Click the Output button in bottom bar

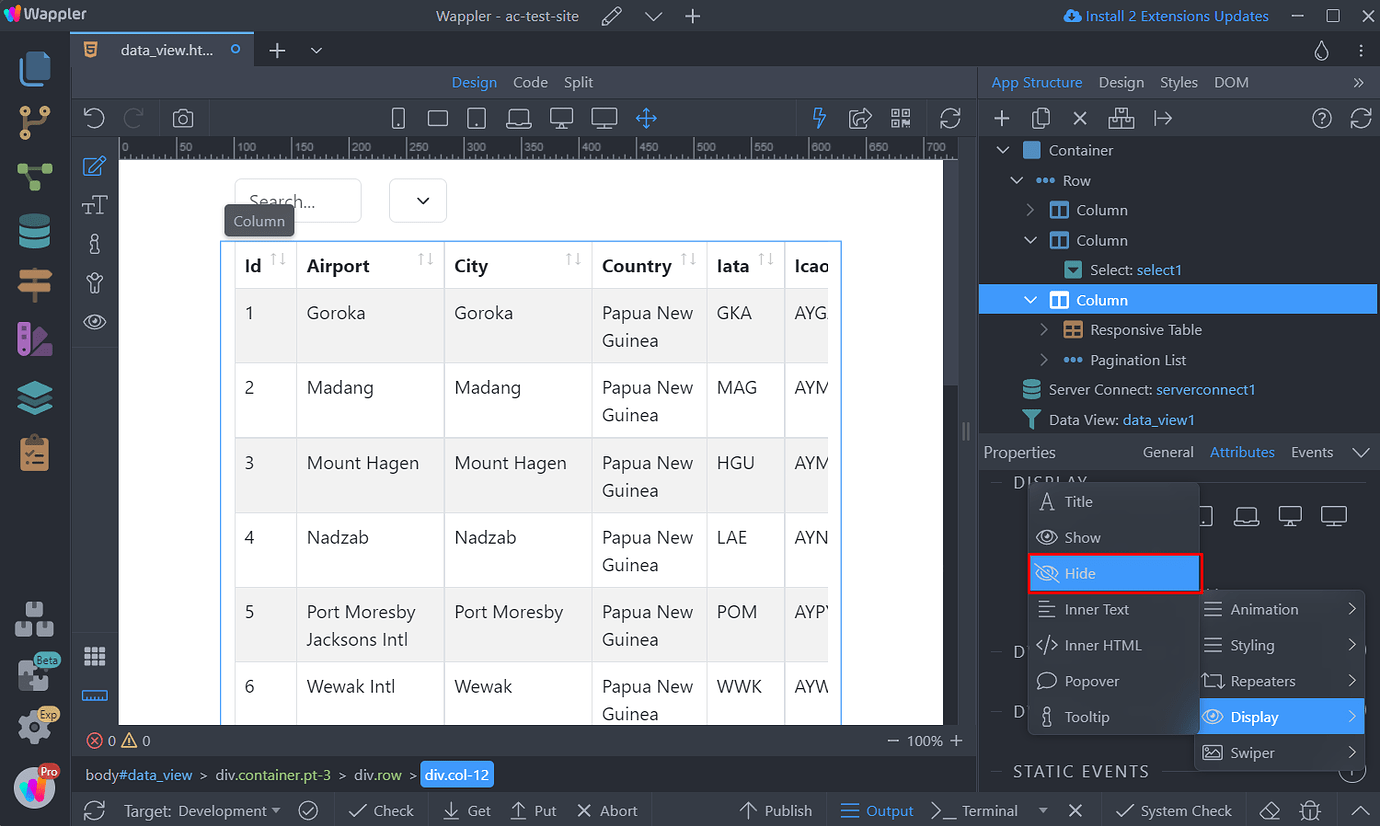tap(877, 811)
